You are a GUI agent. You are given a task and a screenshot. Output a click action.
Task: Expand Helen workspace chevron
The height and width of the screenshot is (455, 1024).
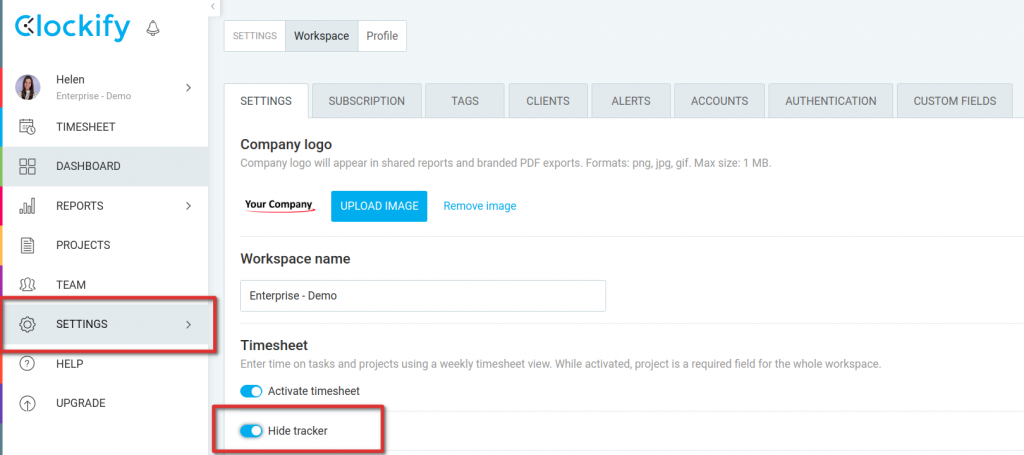(188, 87)
